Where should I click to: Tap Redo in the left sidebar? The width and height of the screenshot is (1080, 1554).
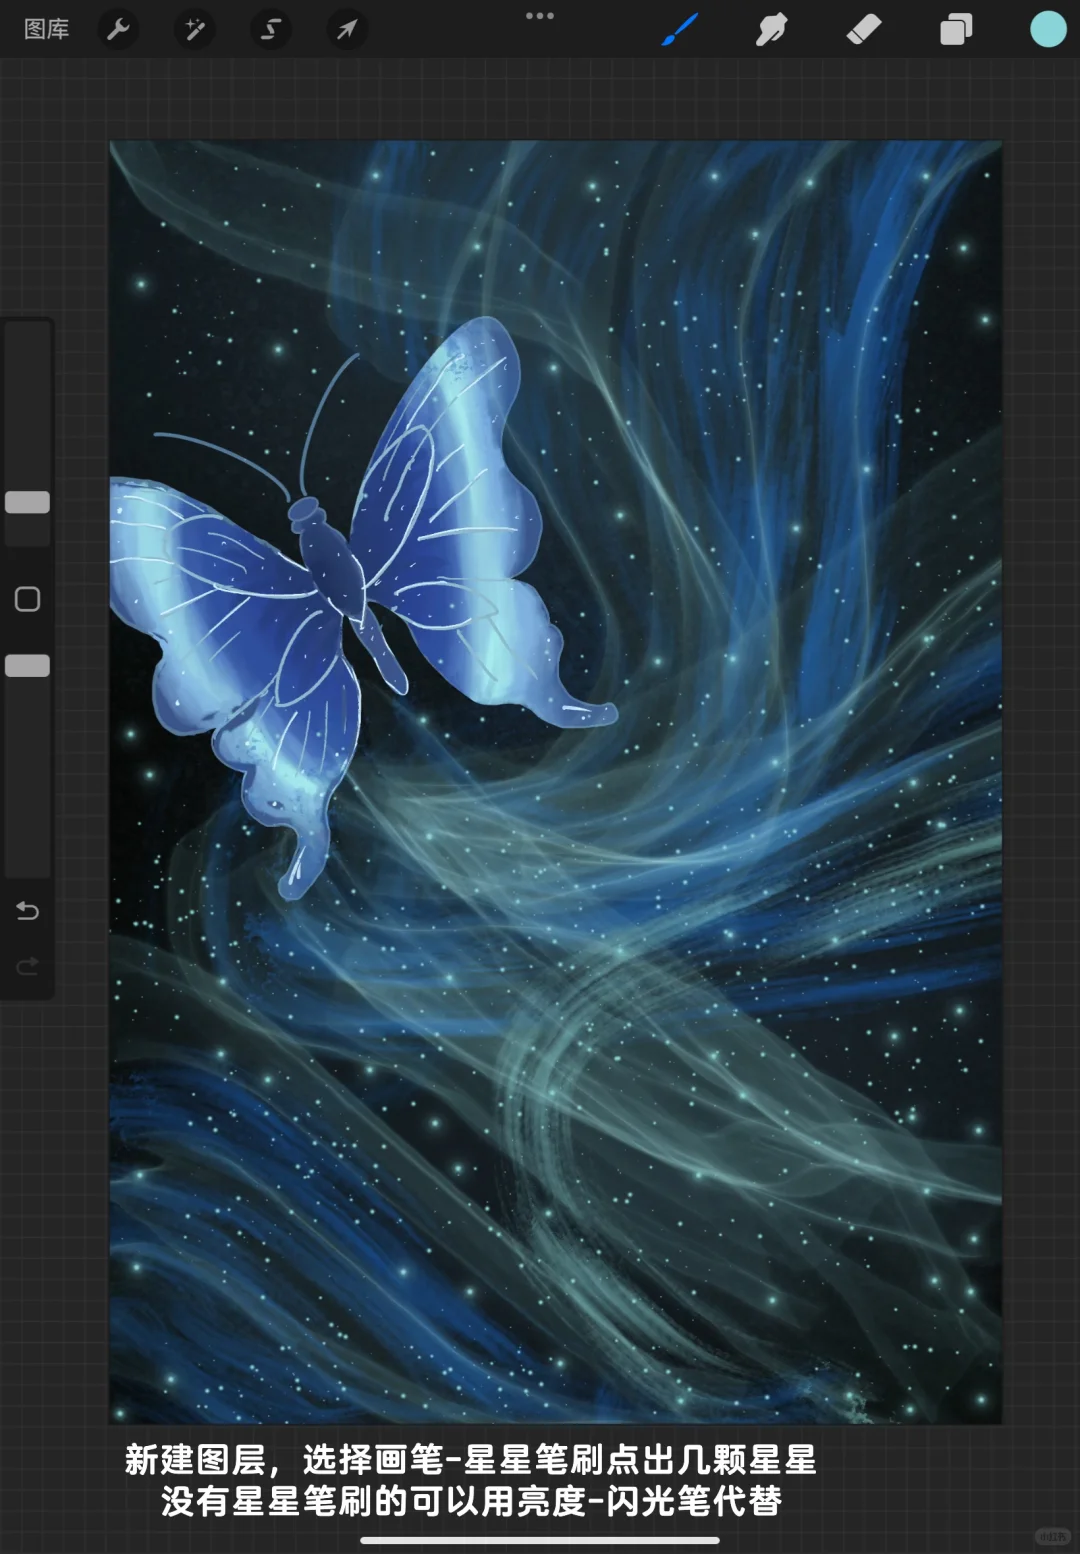click(x=27, y=966)
